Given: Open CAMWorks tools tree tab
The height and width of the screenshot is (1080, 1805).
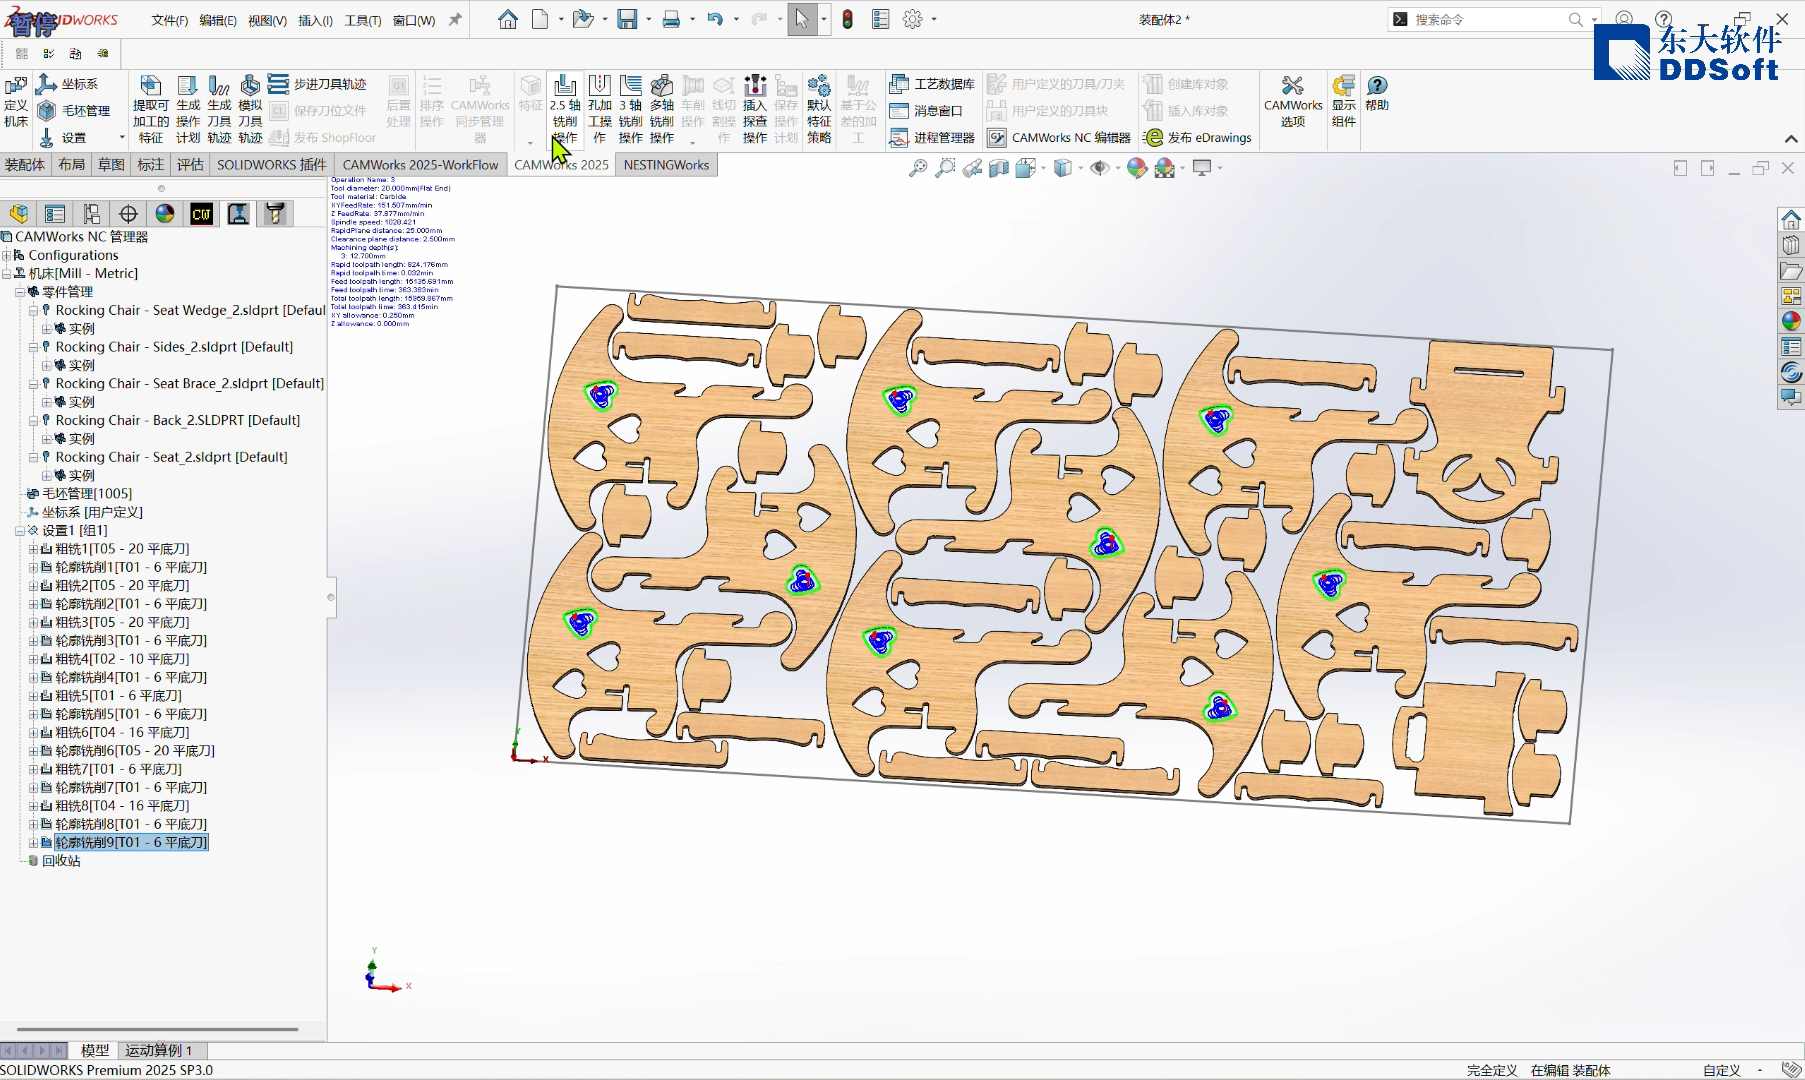Looking at the screenshot, I should (x=275, y=213).
